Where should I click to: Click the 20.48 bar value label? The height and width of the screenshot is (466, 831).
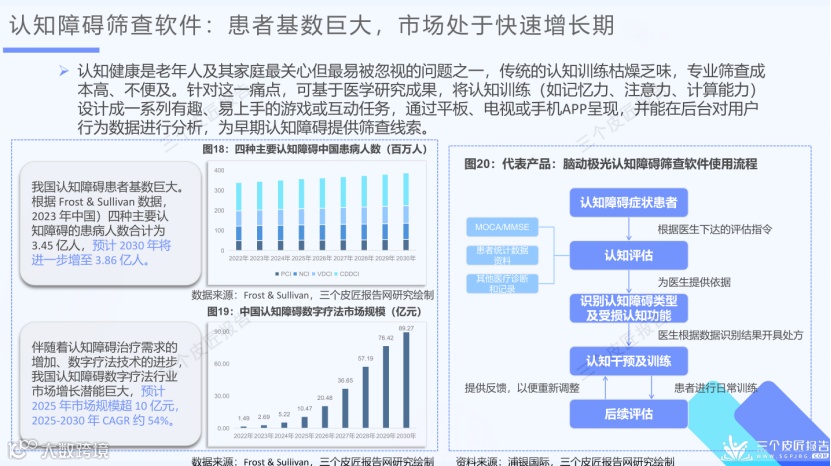pos(325,398)
